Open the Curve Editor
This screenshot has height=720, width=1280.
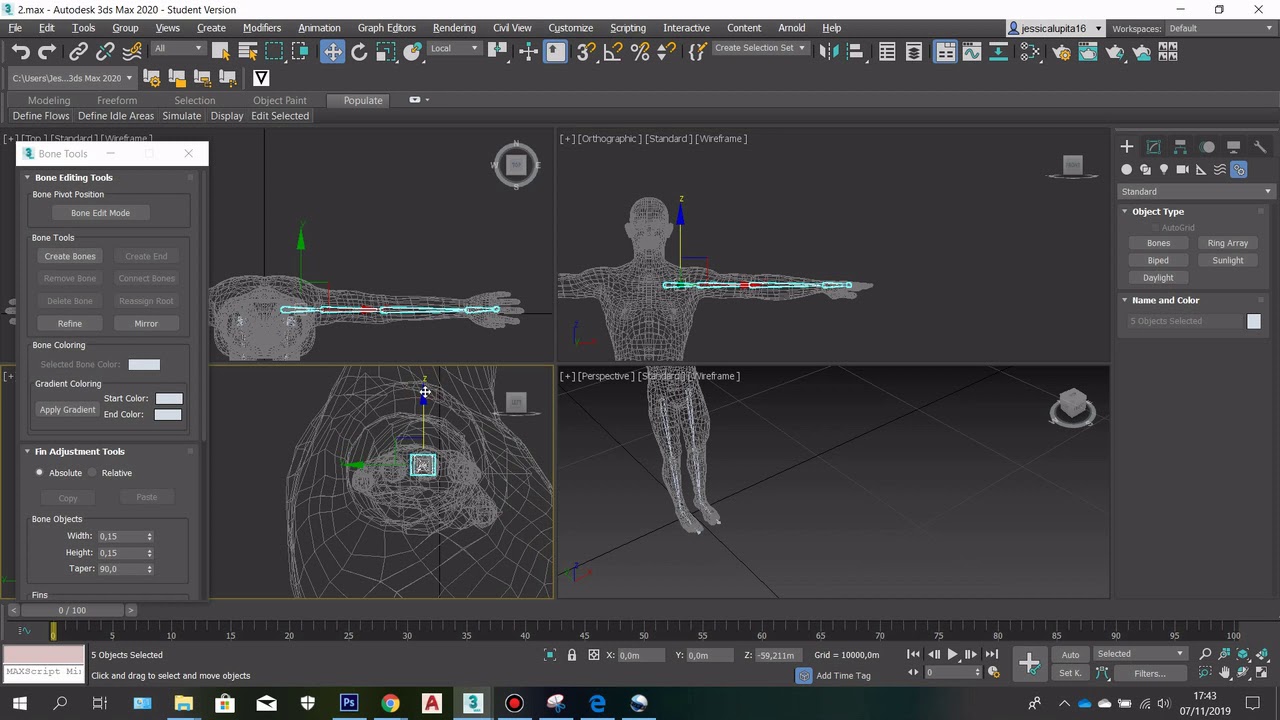(x=972, y=52)
